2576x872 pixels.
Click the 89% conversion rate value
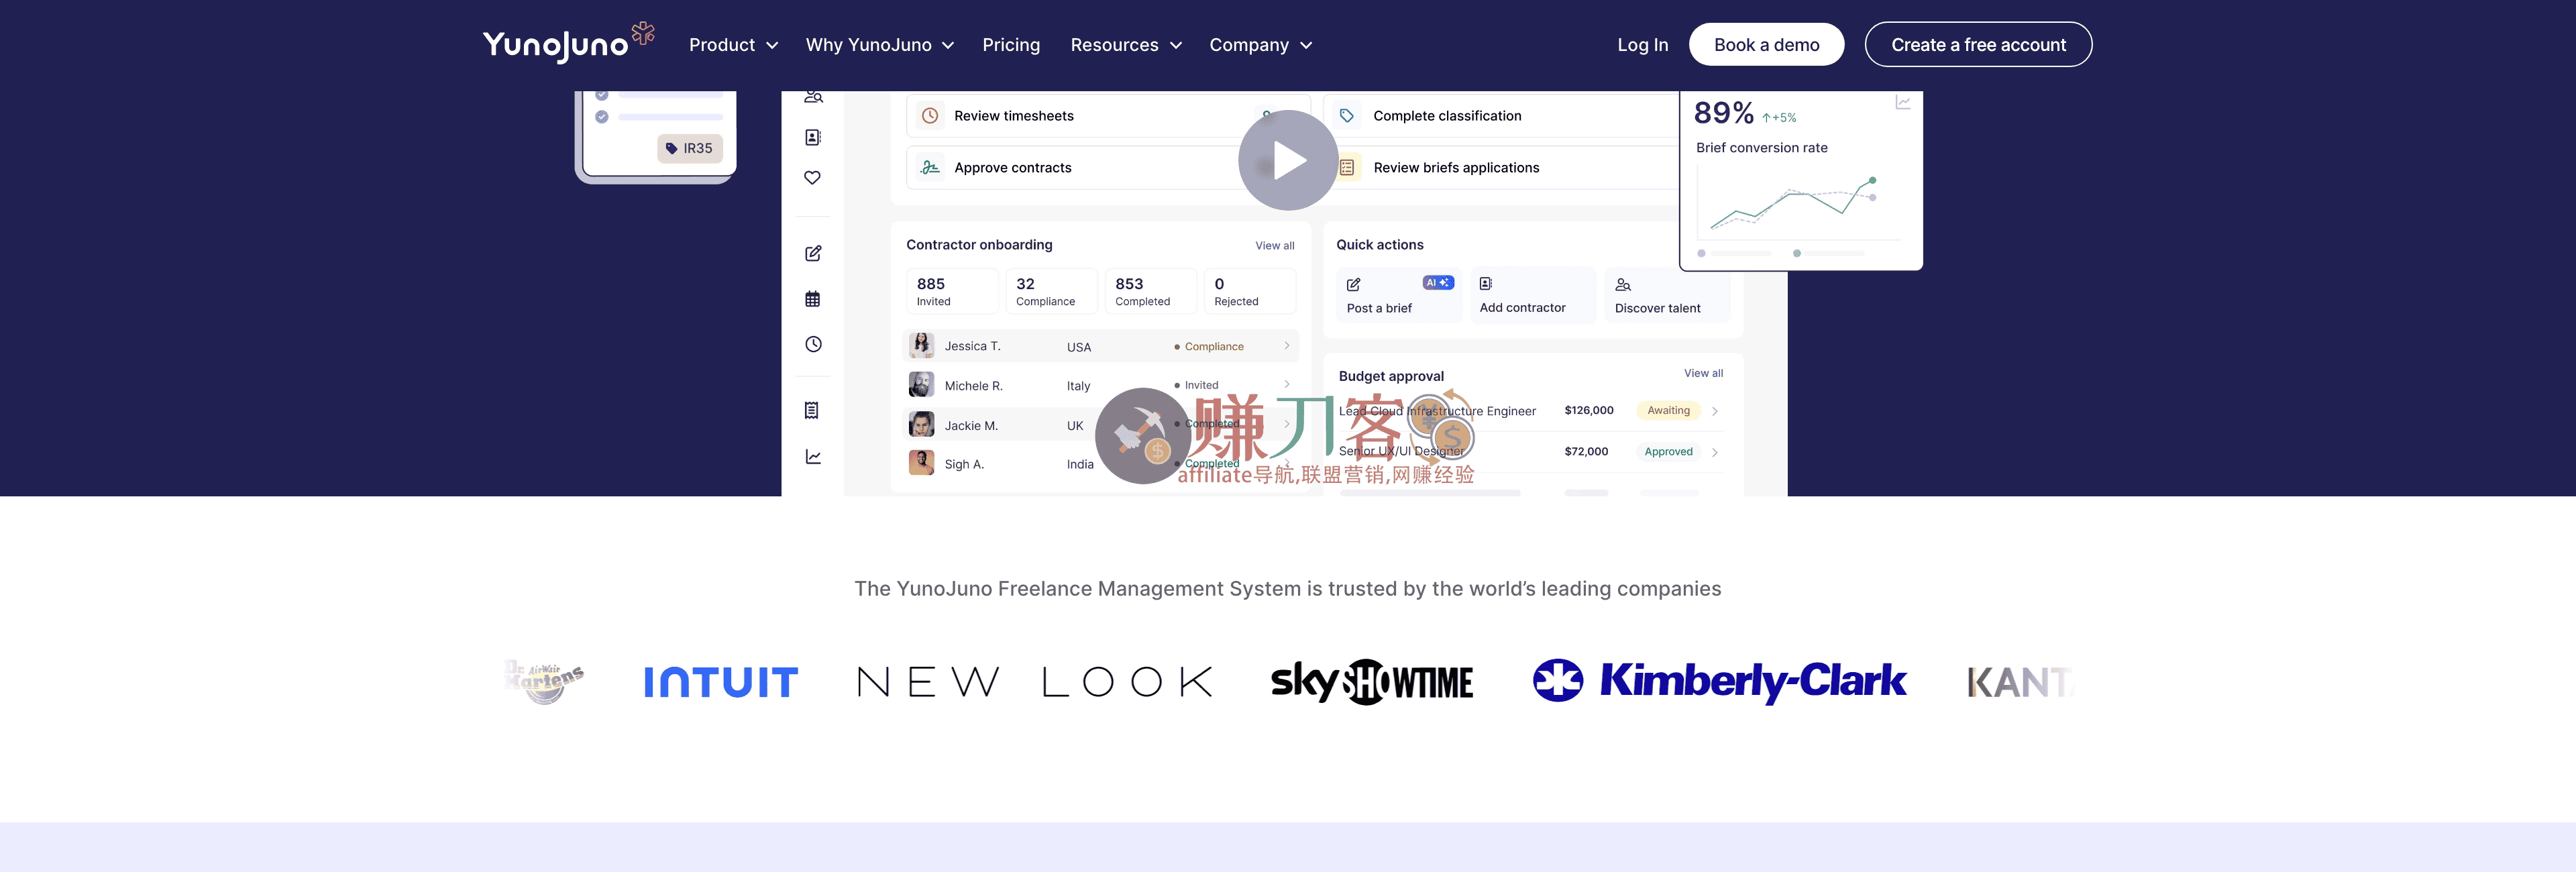1723,113
